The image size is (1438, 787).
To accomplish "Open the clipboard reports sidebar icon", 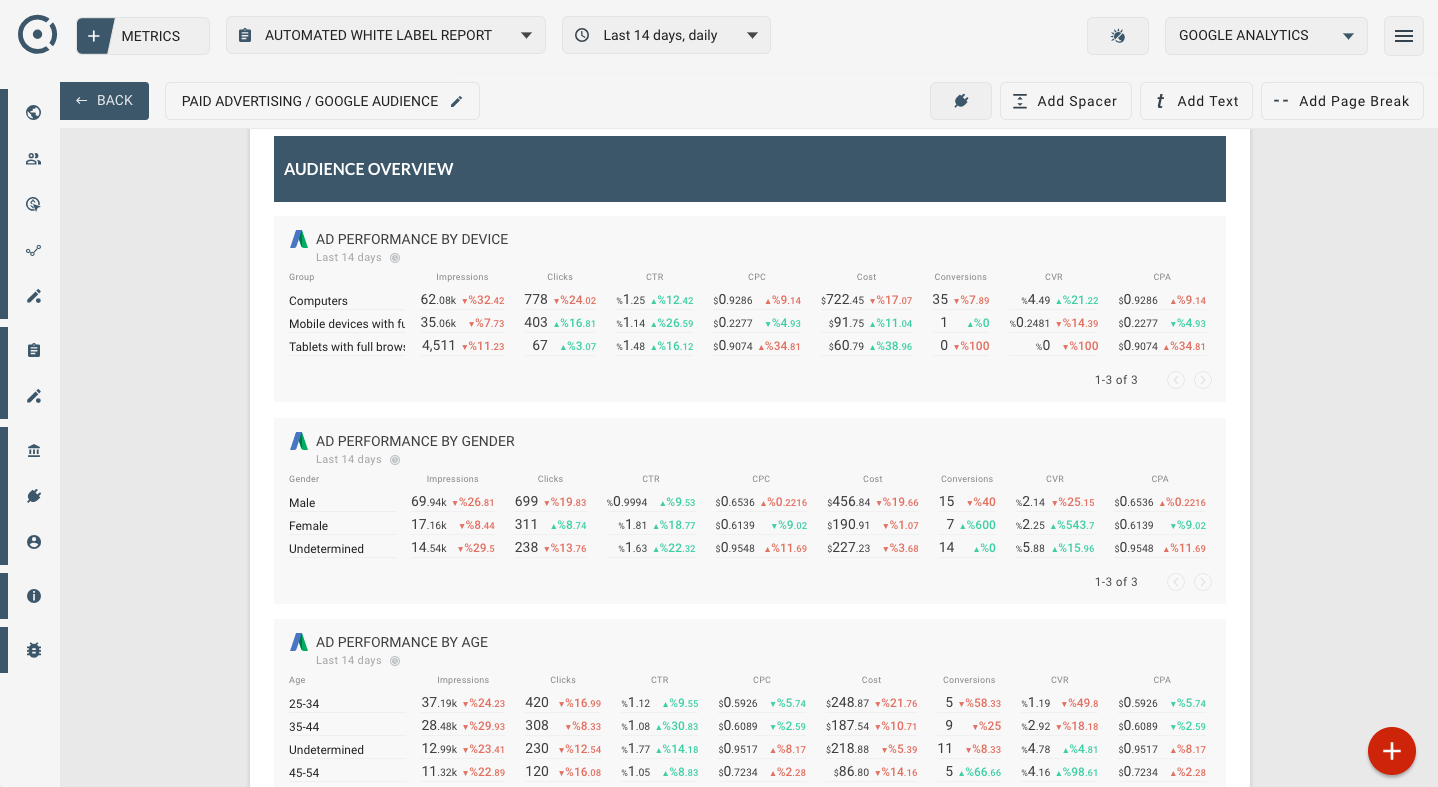I will (34, 350).
